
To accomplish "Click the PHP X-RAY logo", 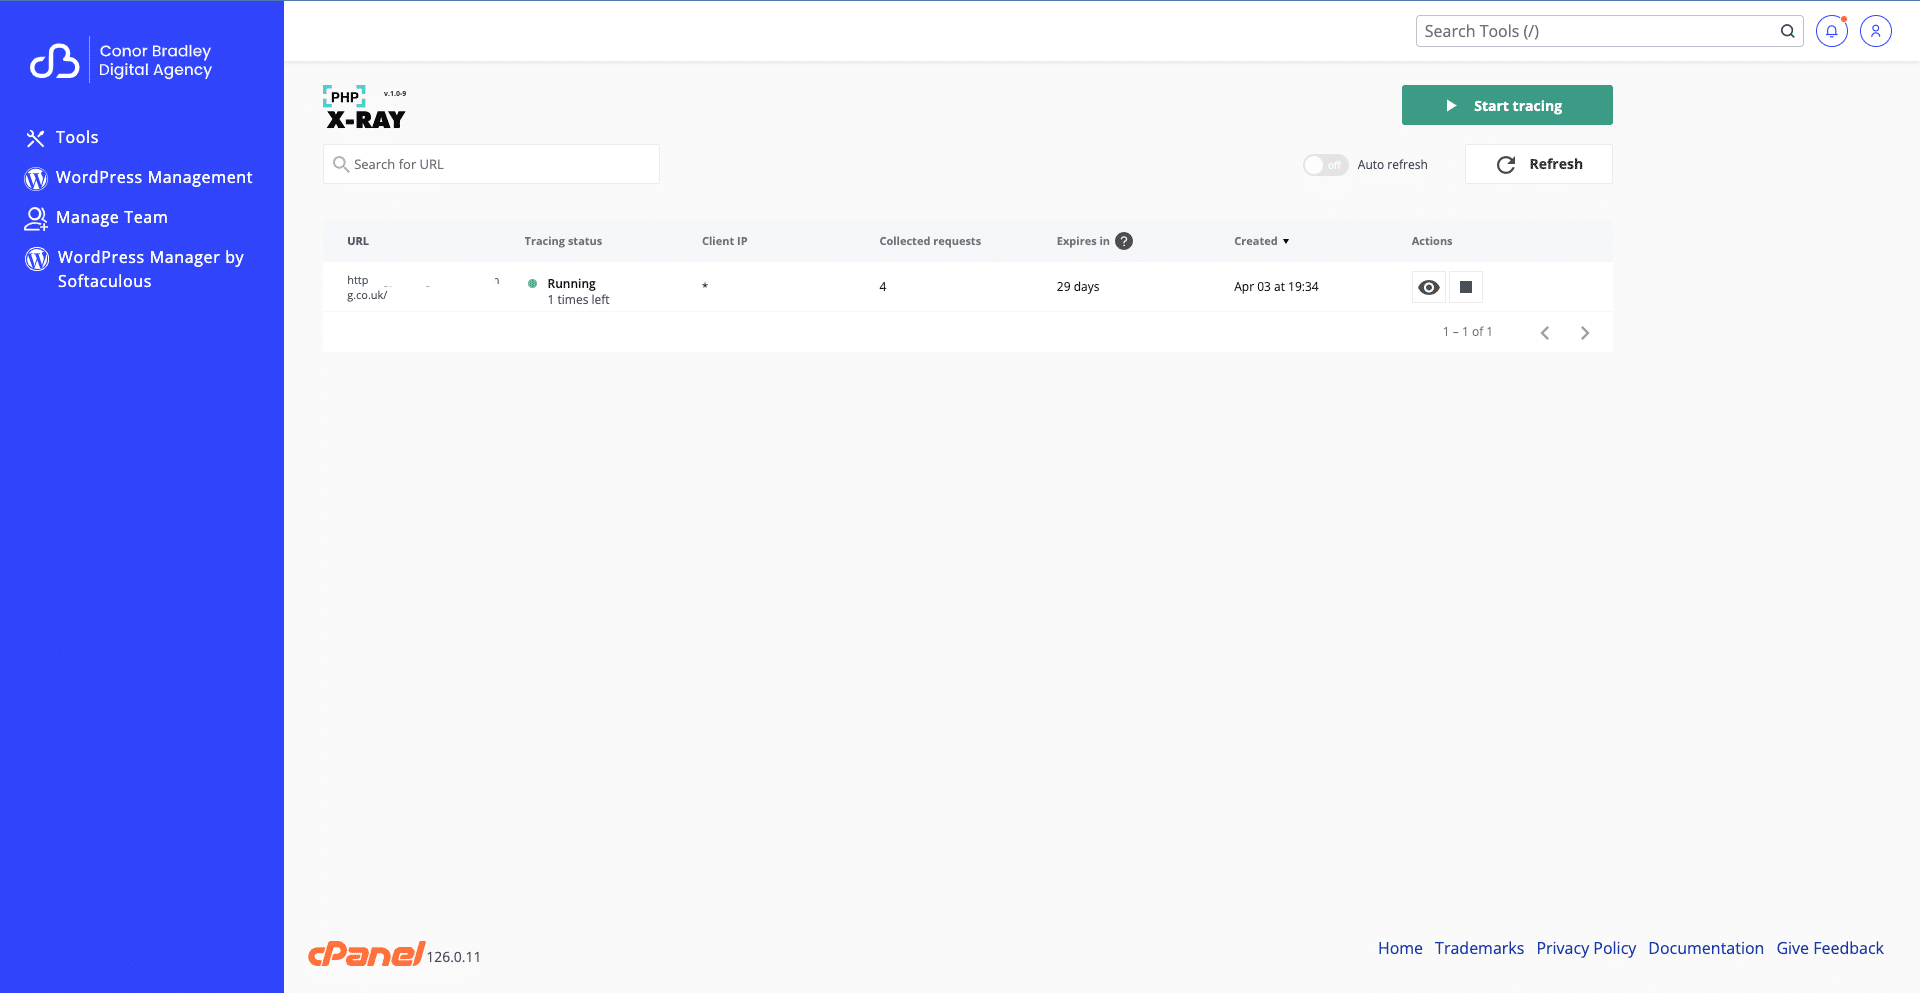I will [365, 108].
